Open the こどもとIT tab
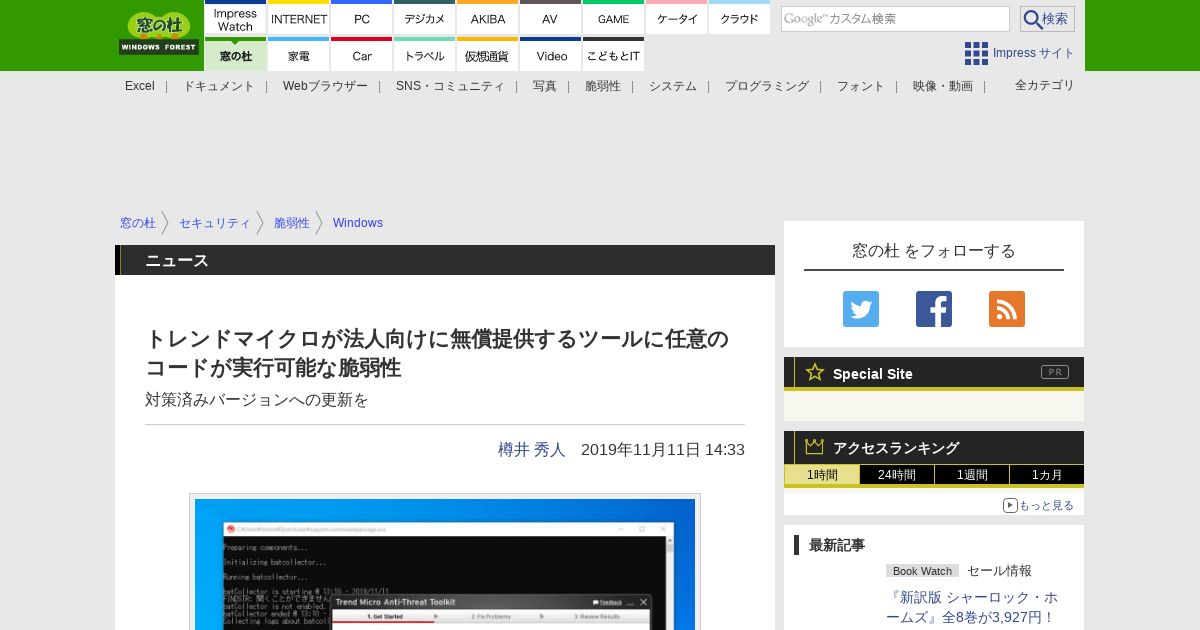The image size is (1200, 630). pyautogui.click(x=613, y=54)
